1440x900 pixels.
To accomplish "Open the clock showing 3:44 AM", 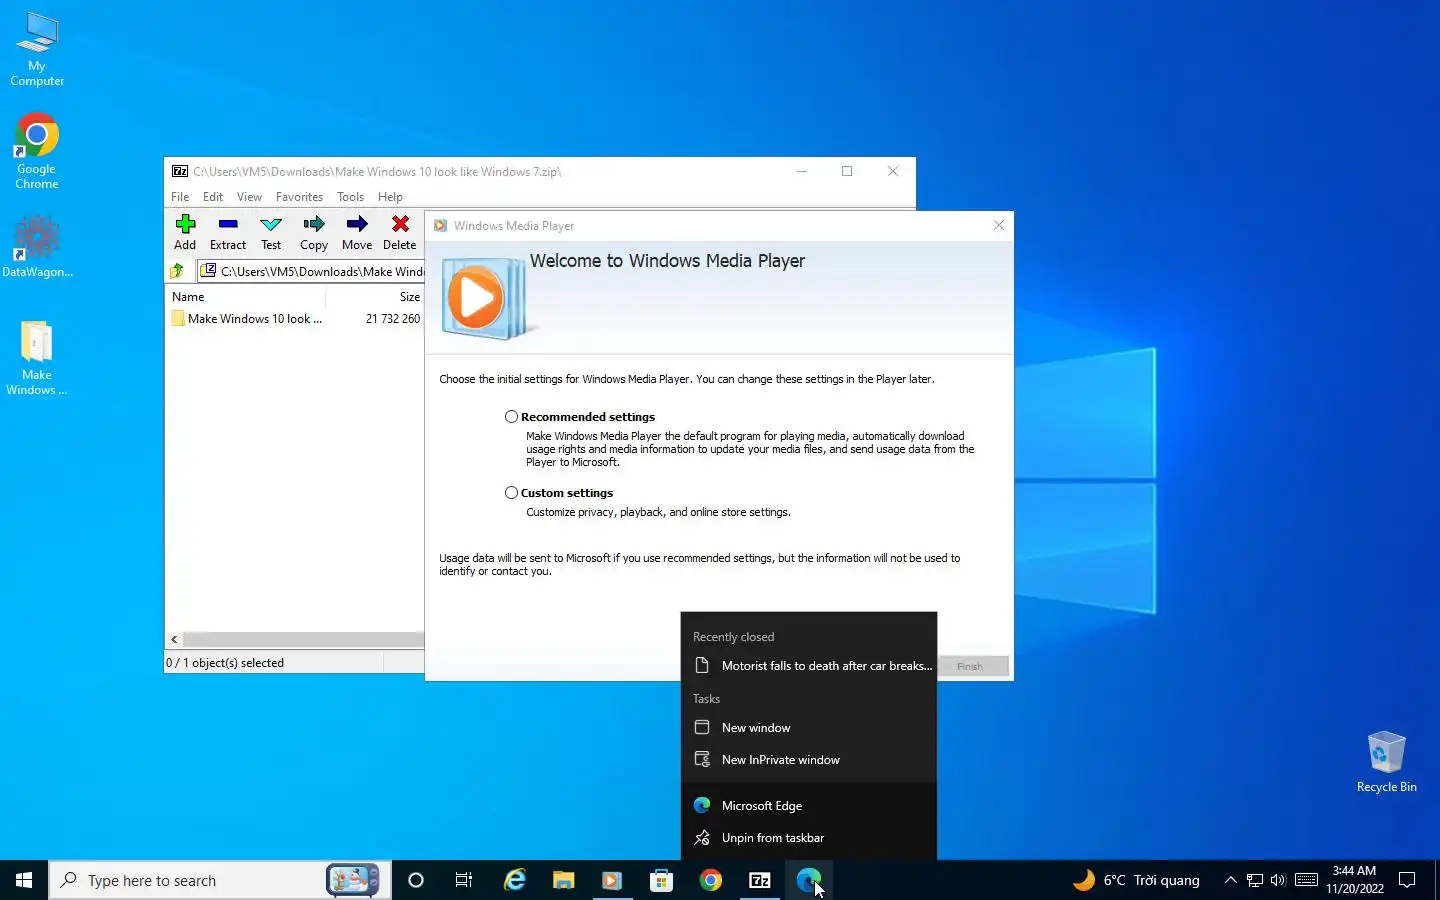I will coord(1355,880).
